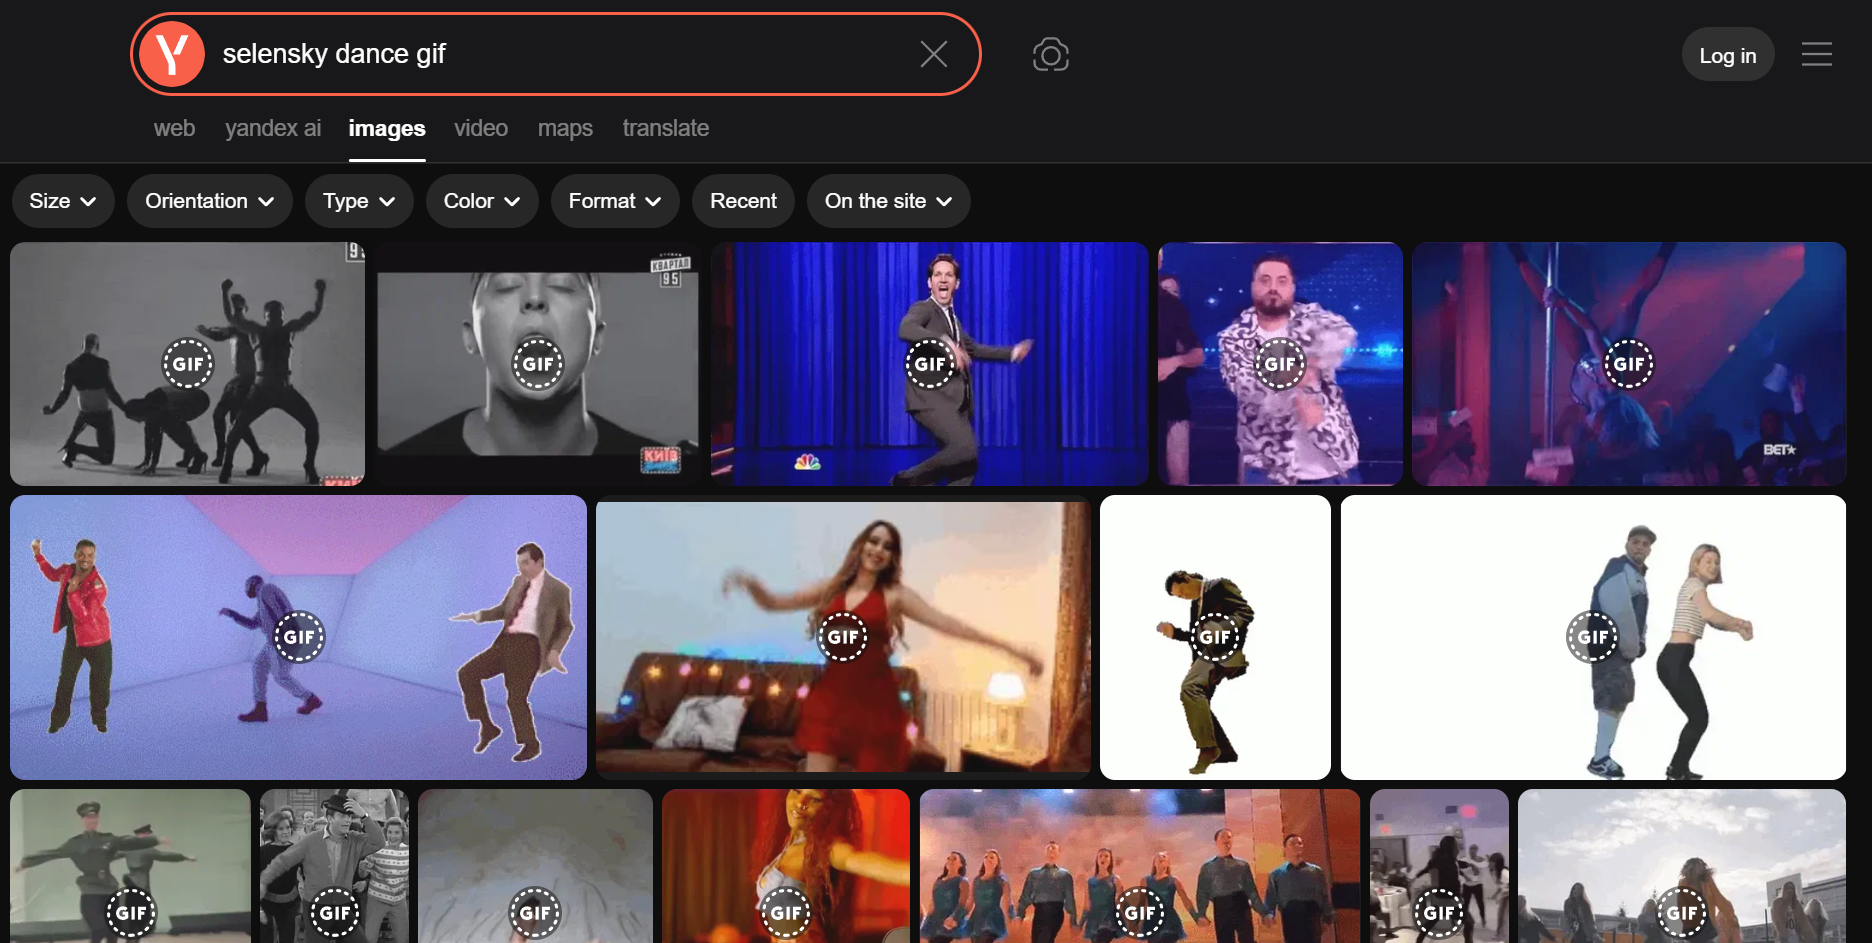1872x943 pixels.
Task: Open the soldiers in uniform dancing GIF
Action: [130, 866]
